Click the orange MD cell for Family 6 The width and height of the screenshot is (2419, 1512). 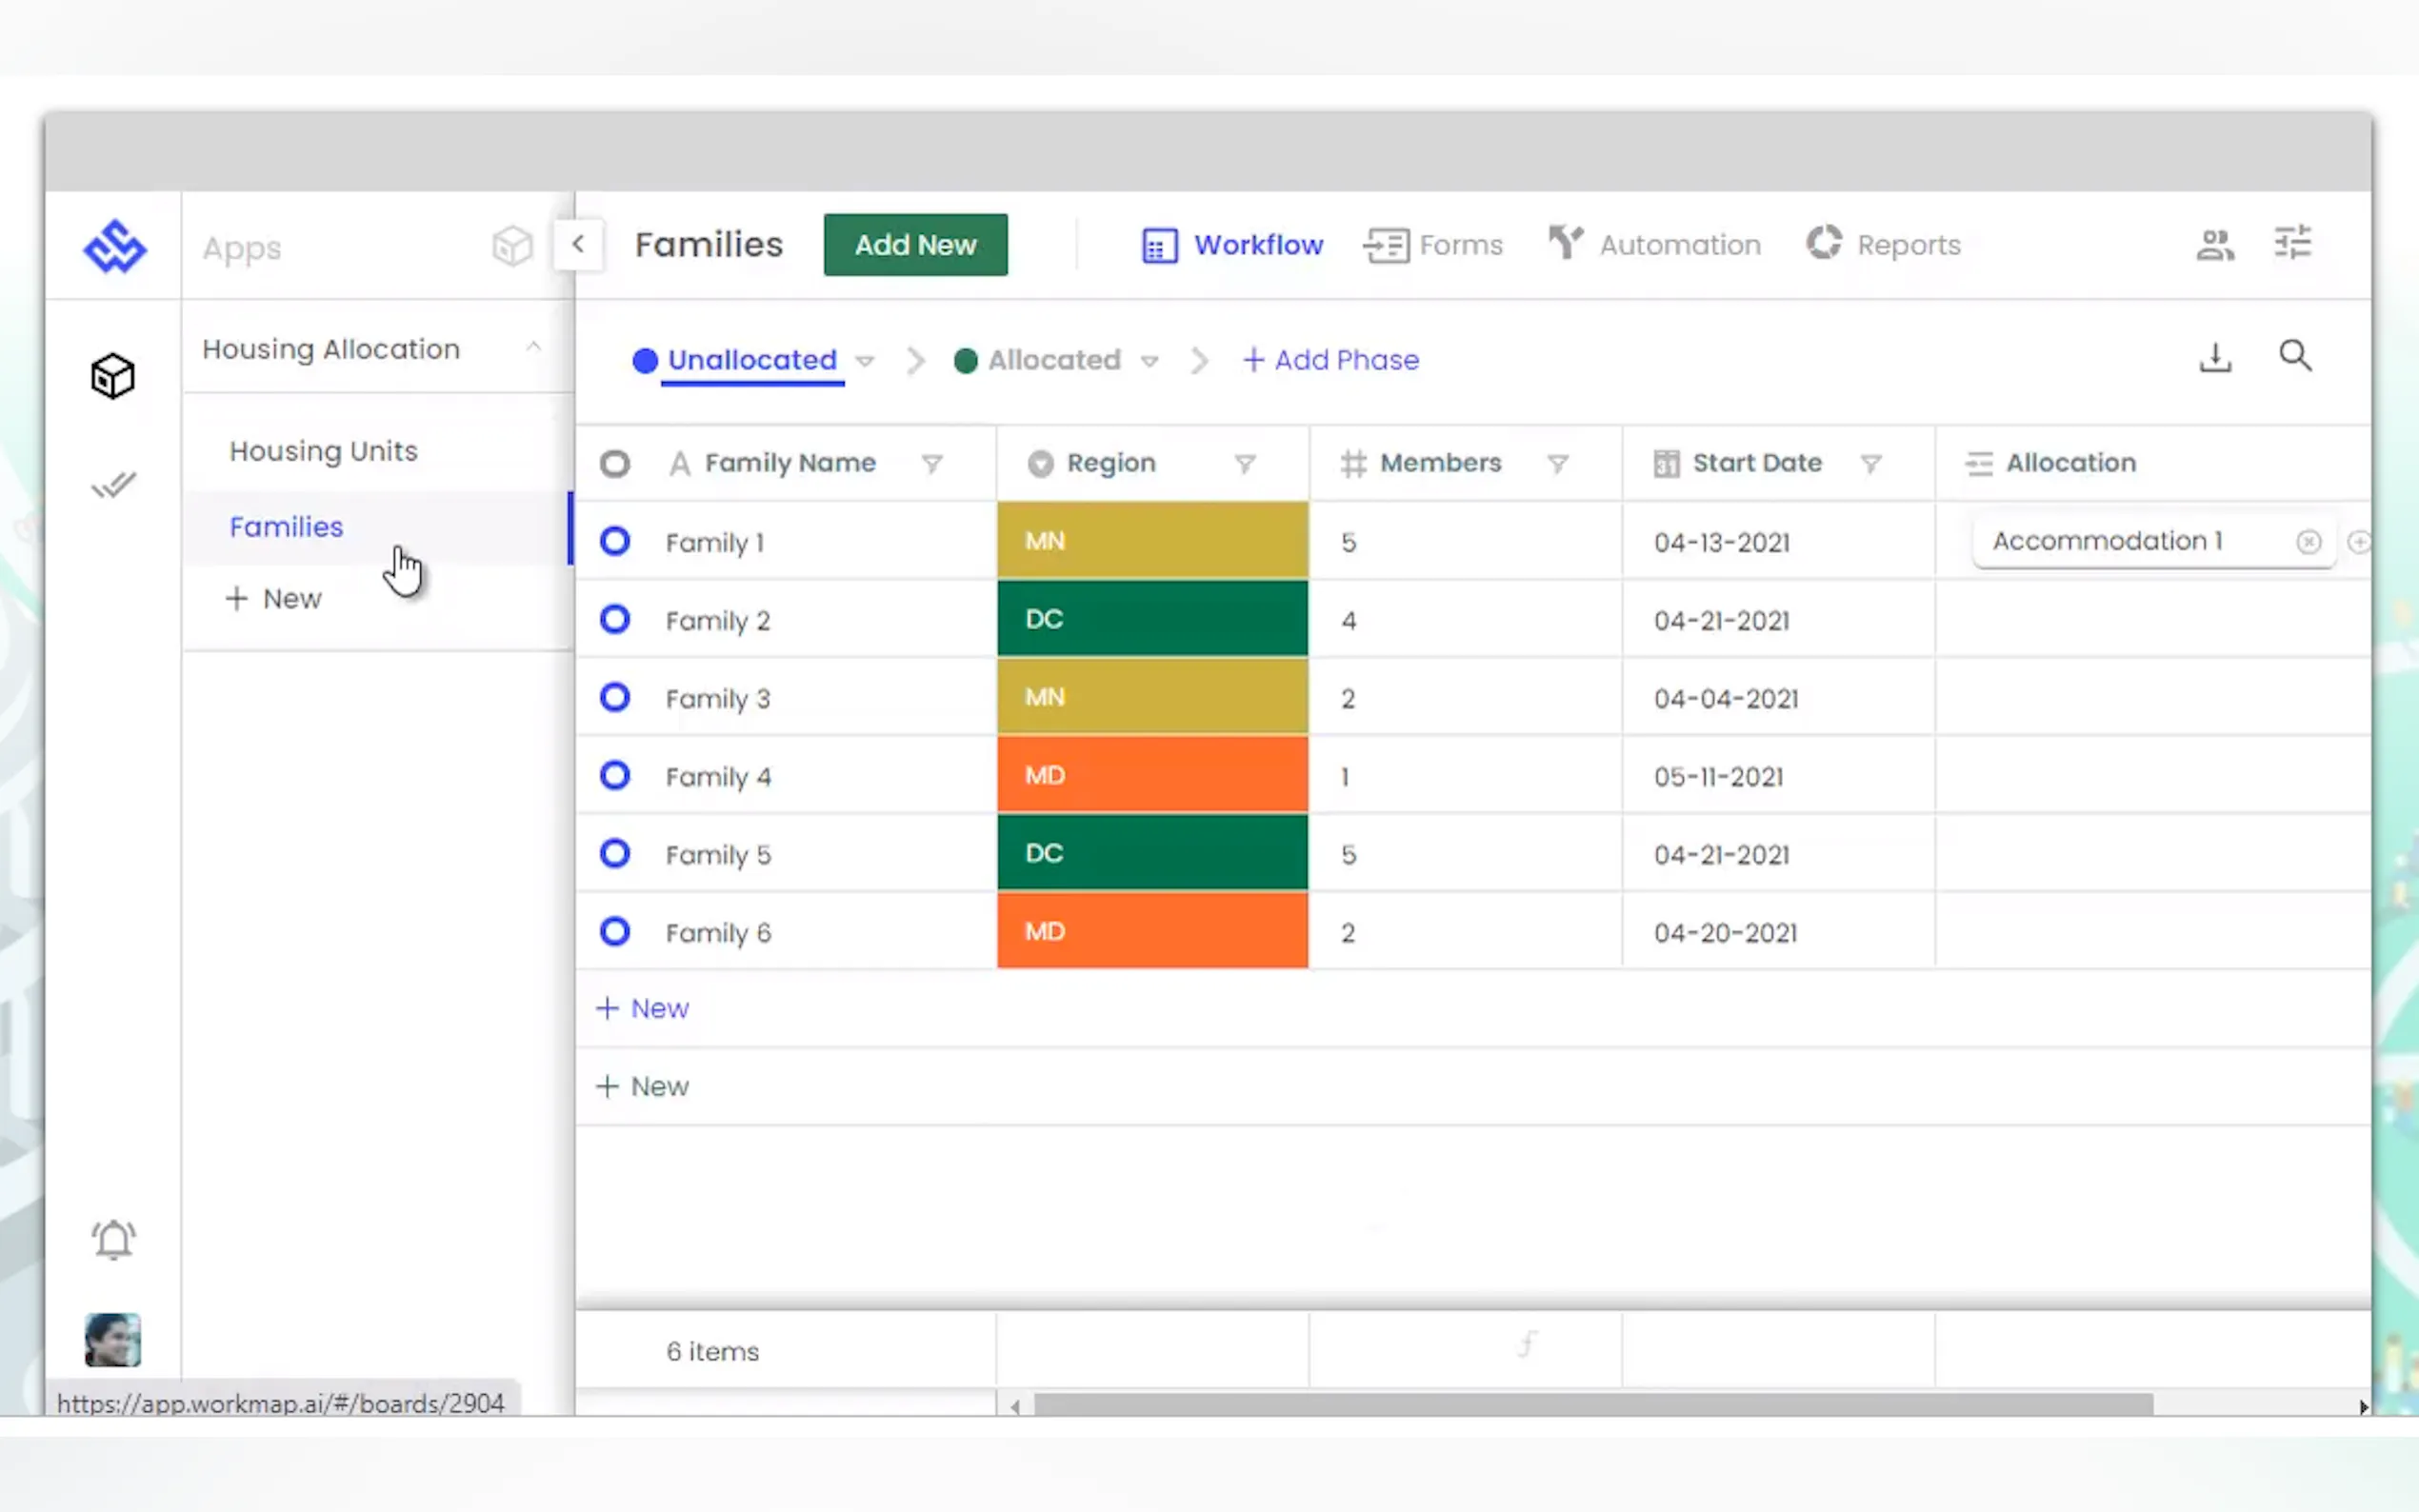coord(1152,932)
